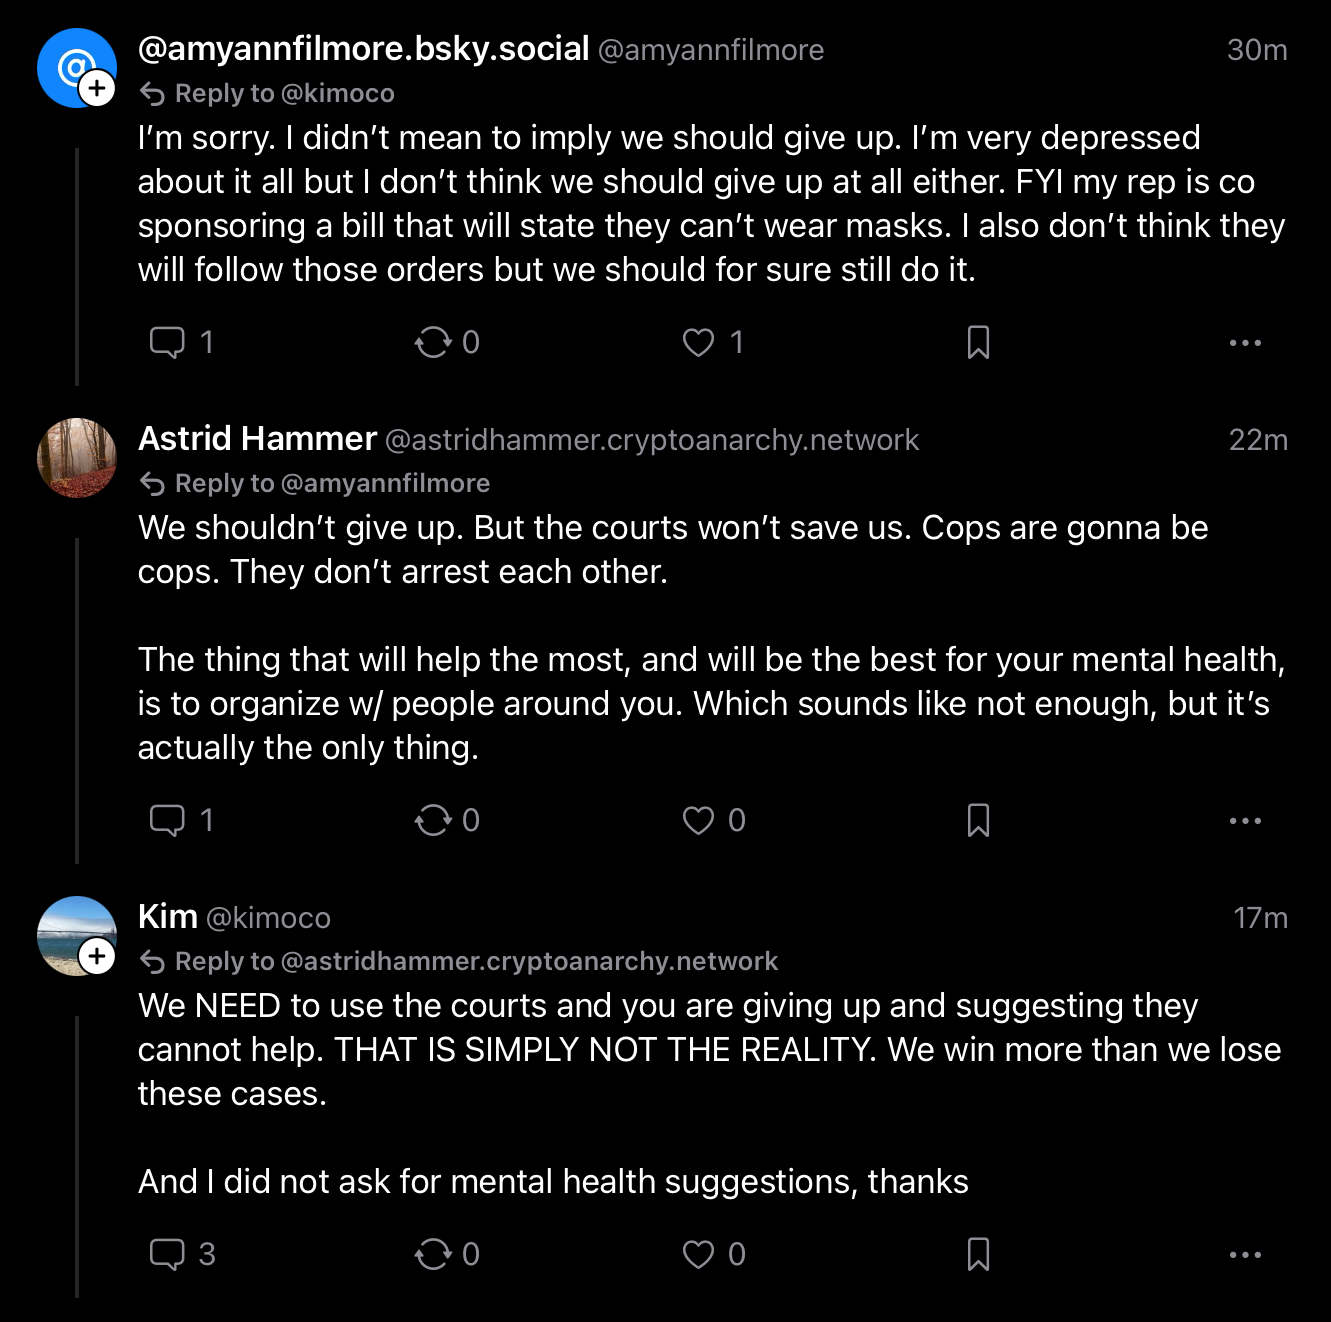The height and width of the screenshot is (1322, 1331).
Task: Follow amyannfilmore via avatar plus badge
Action: coord(97,88)
